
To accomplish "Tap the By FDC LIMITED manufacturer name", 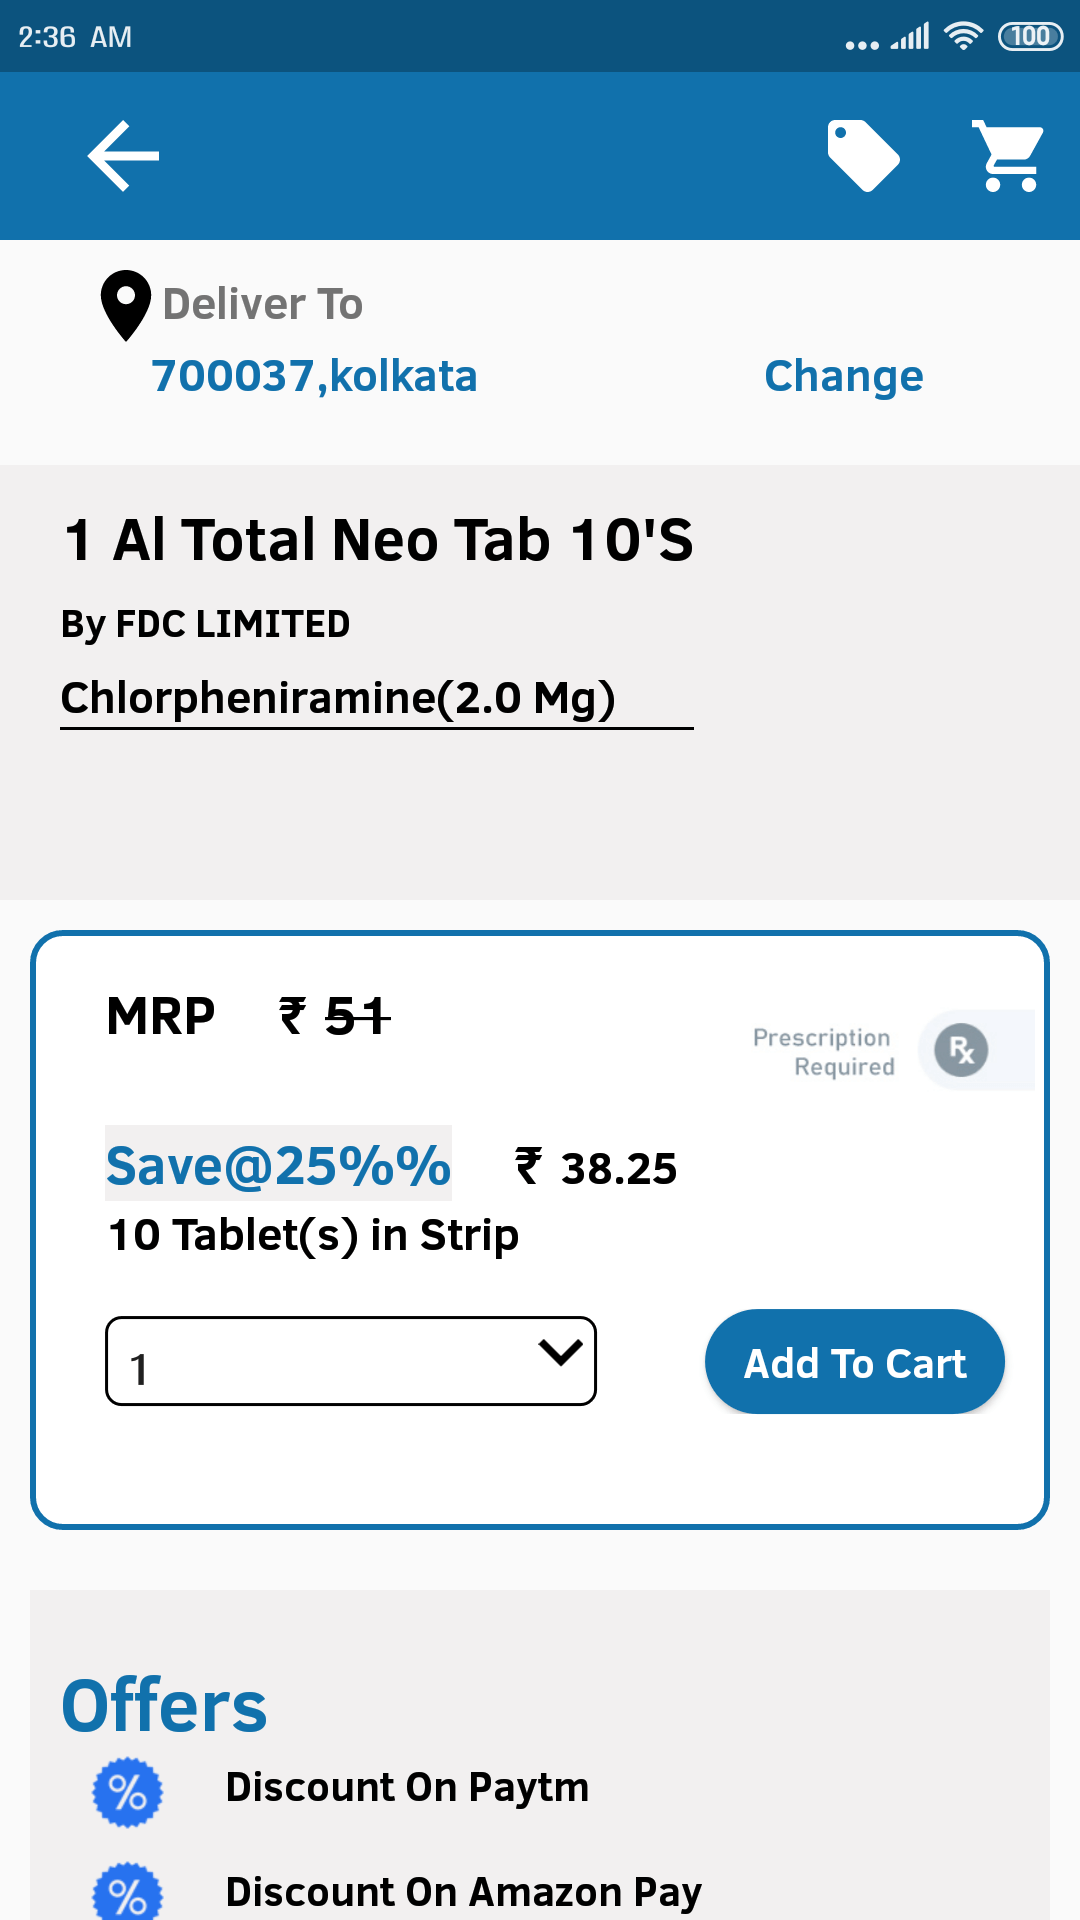I will [205, 624].
